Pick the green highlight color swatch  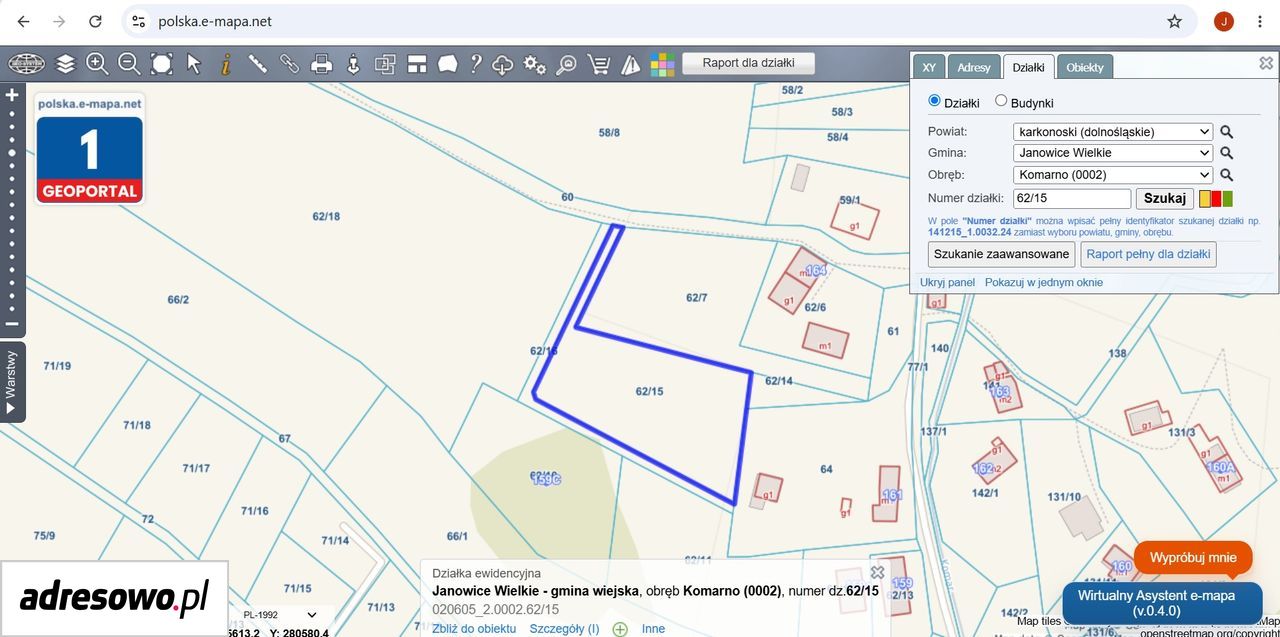tap(1227, 199)
